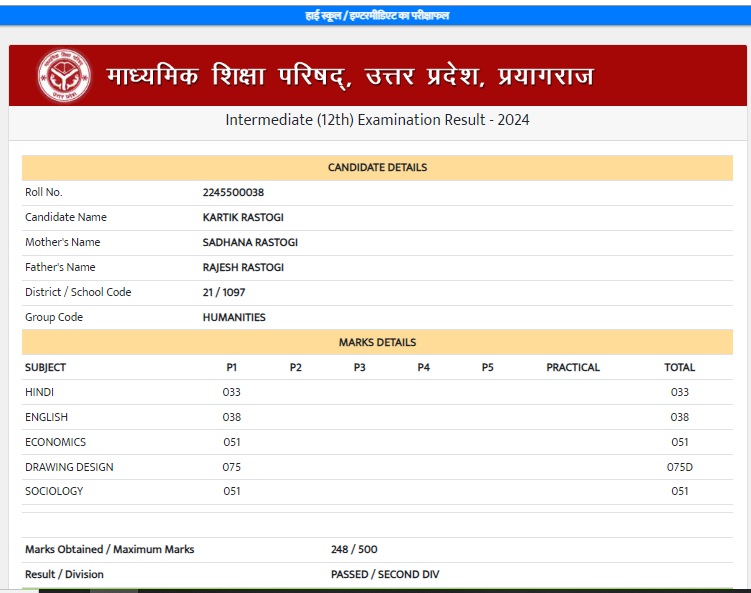Viewport: 751px width, 593px height.
Task: Click the SUBJECT column header
Action: pos(46,367)
